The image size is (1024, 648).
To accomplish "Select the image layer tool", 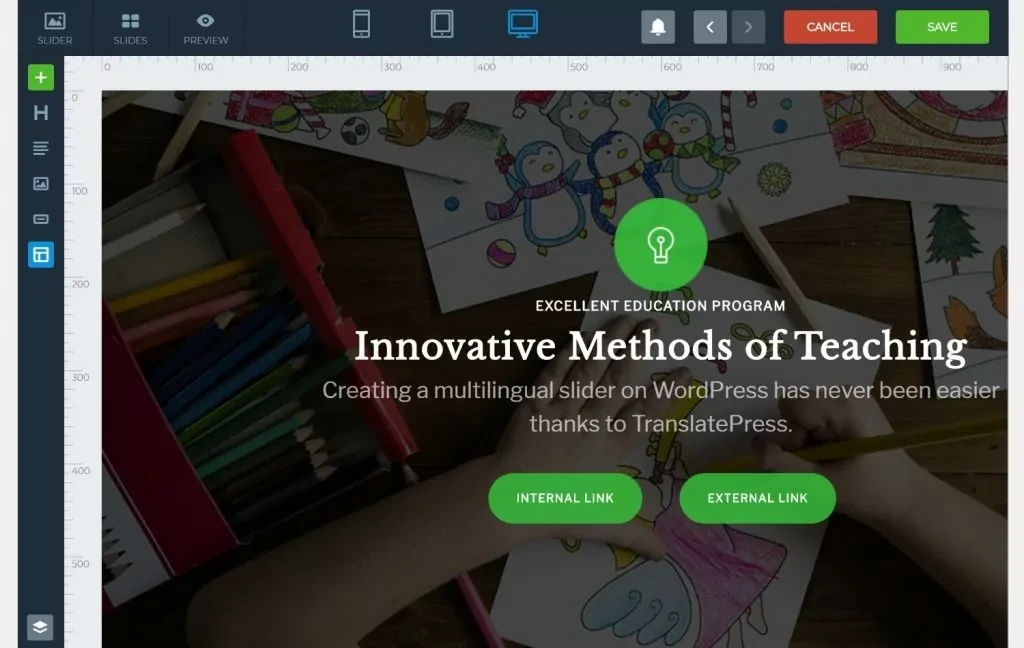I will tap(41, 184).
